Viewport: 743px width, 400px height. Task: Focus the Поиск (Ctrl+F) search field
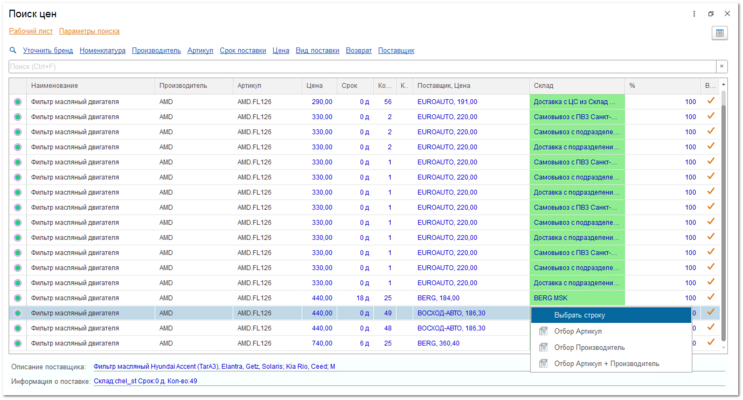[x=362, y=66]
